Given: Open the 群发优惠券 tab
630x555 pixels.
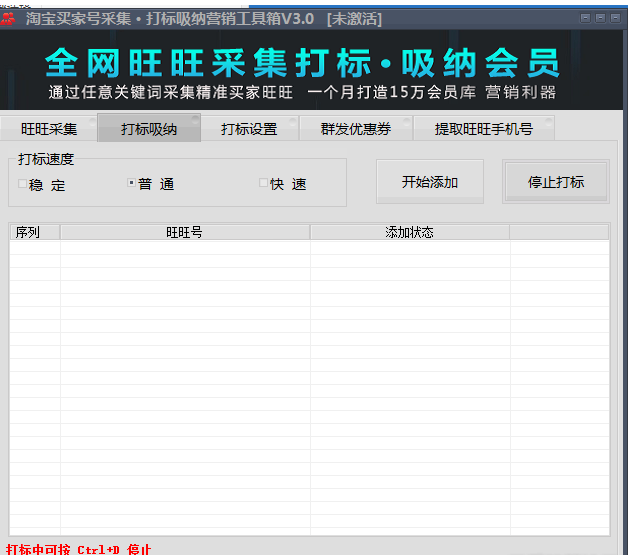Looking at the screenshot, I should point(356,129).
